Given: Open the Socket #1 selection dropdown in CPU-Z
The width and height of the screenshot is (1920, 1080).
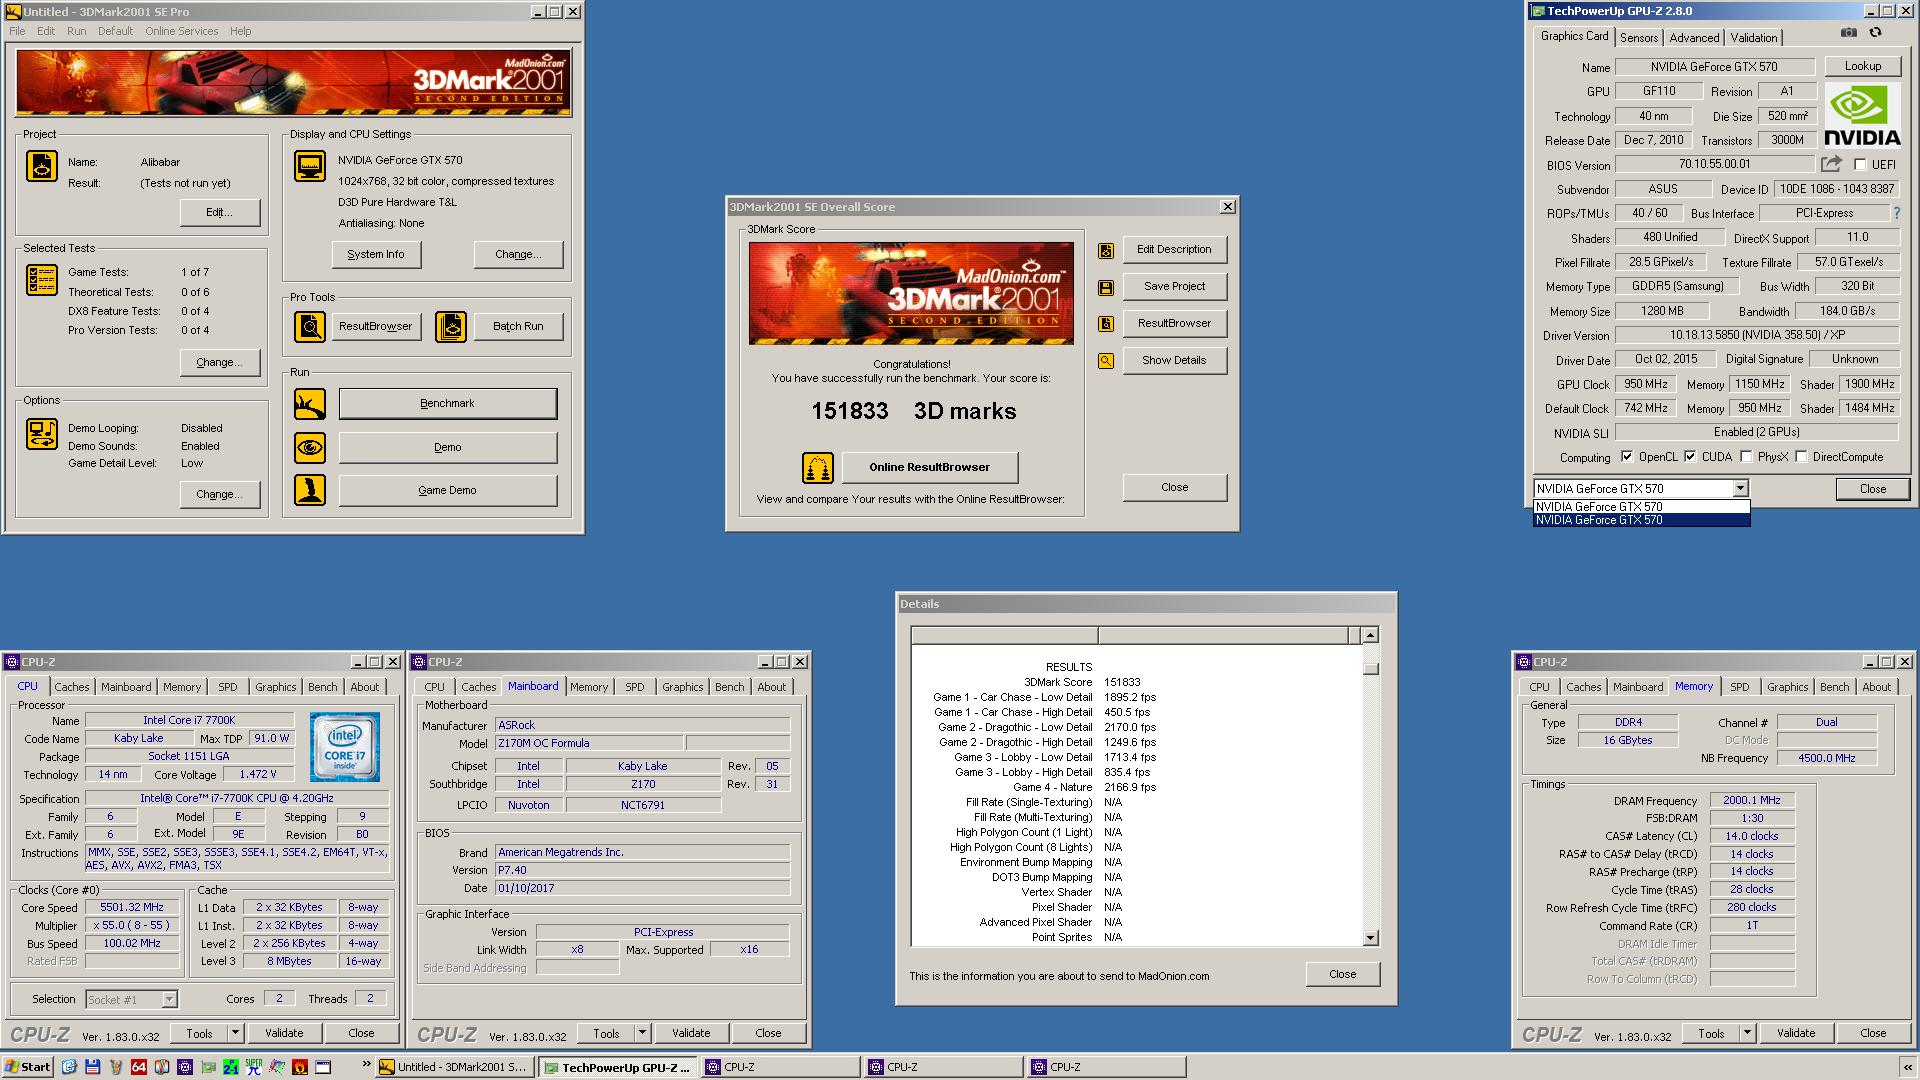Looking at the screenshot, I should point(169,999).
